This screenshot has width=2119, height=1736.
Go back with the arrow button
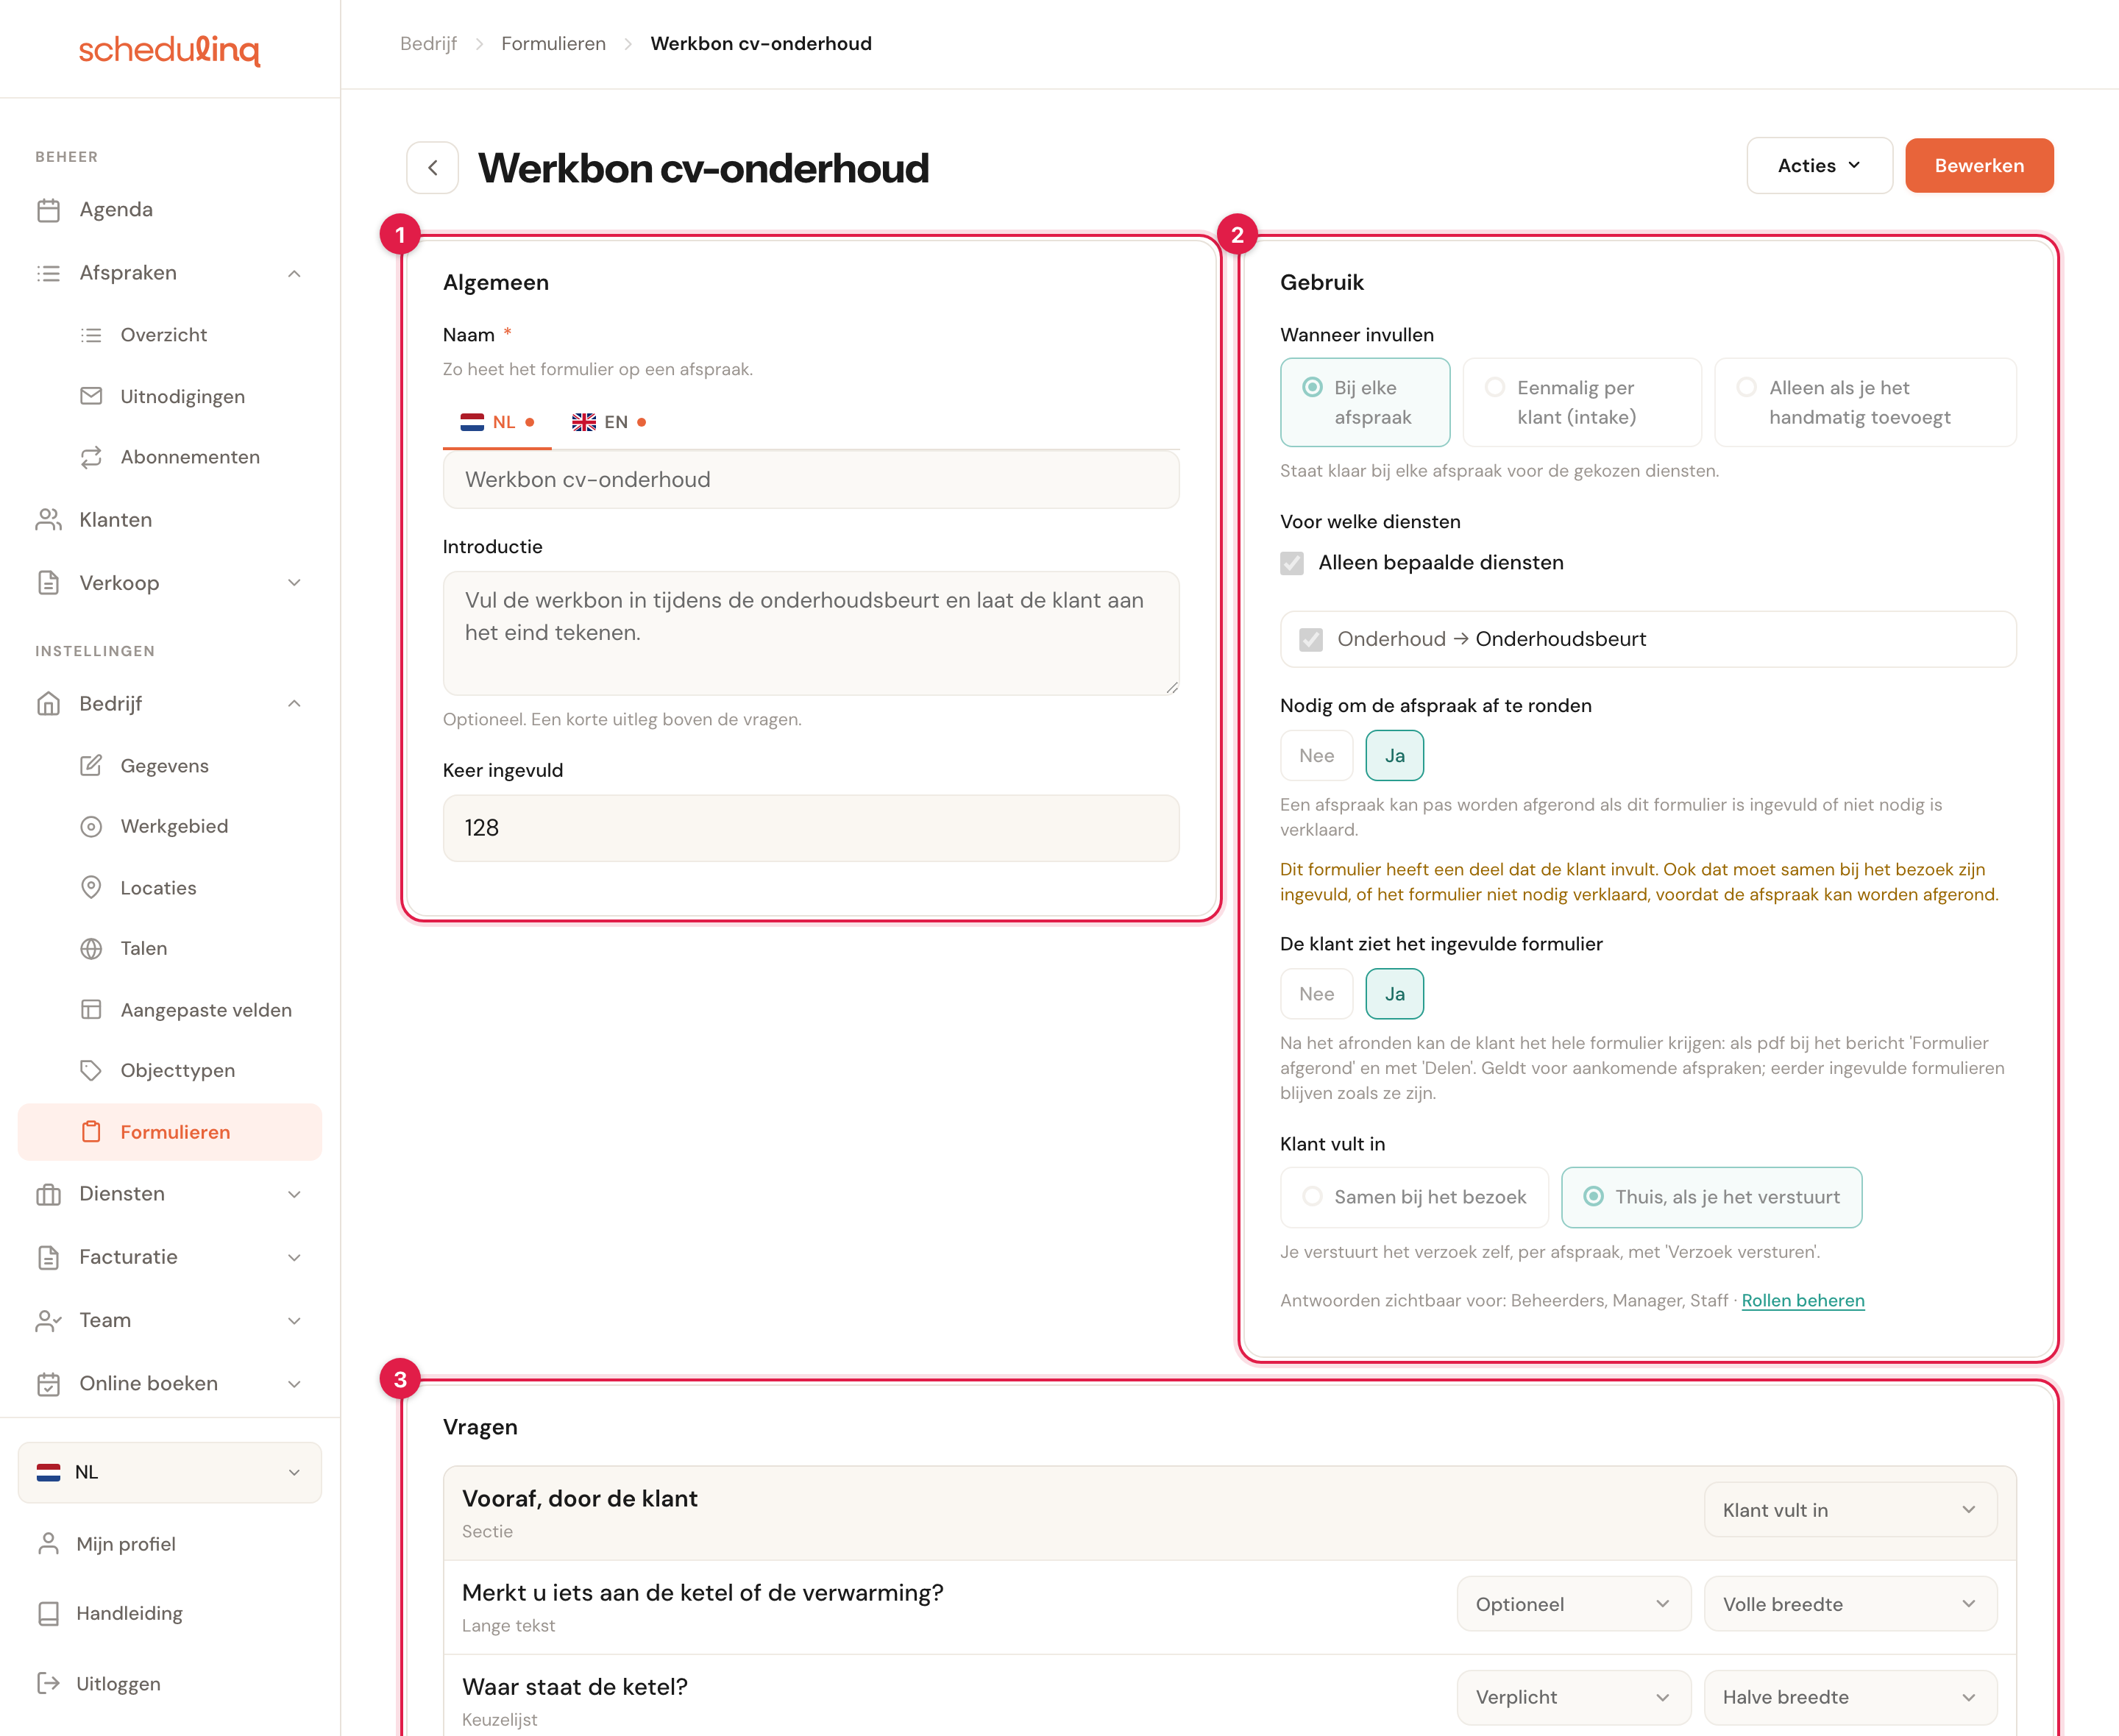[433, 168]
